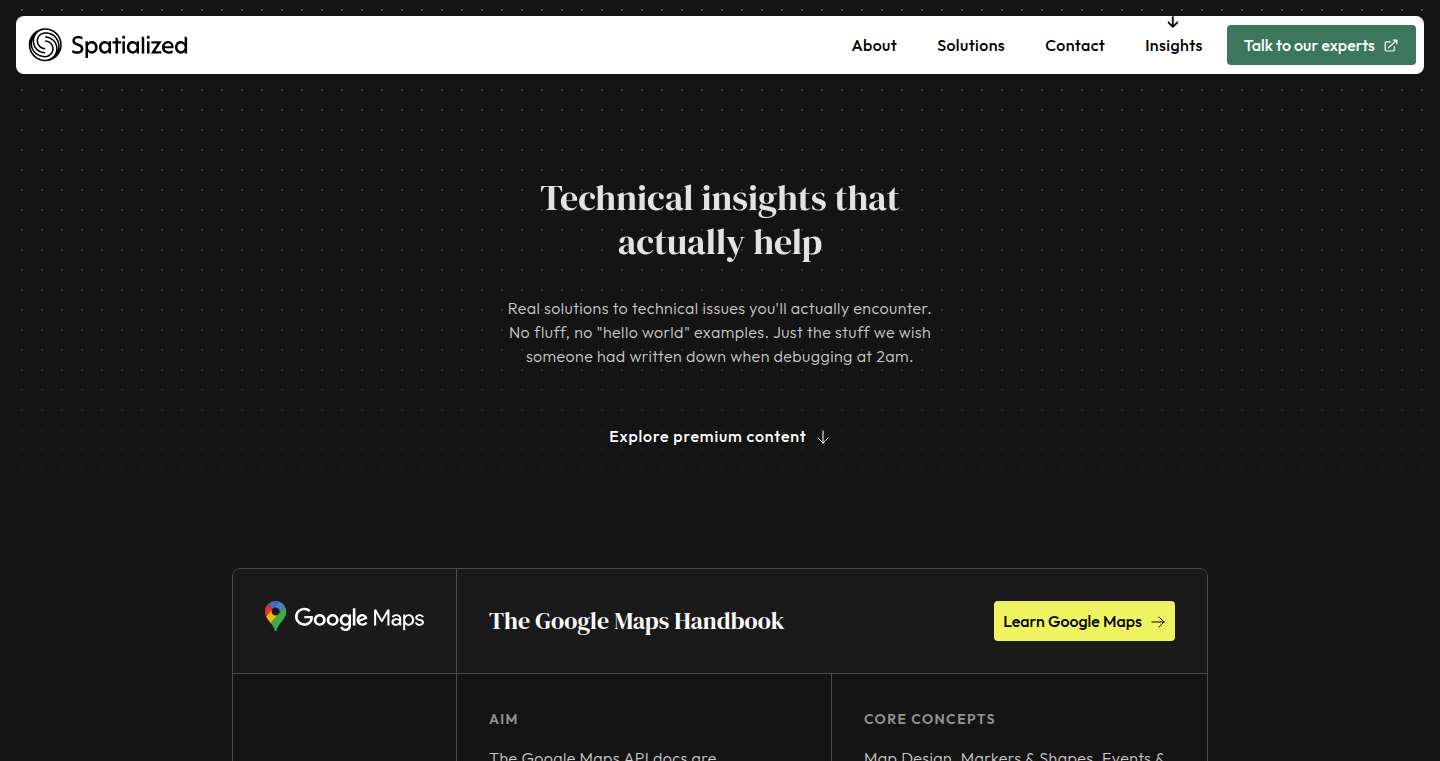Click the CORE CONCEPTS label
Screen dimensions: 1440x761
pos(929,719)
